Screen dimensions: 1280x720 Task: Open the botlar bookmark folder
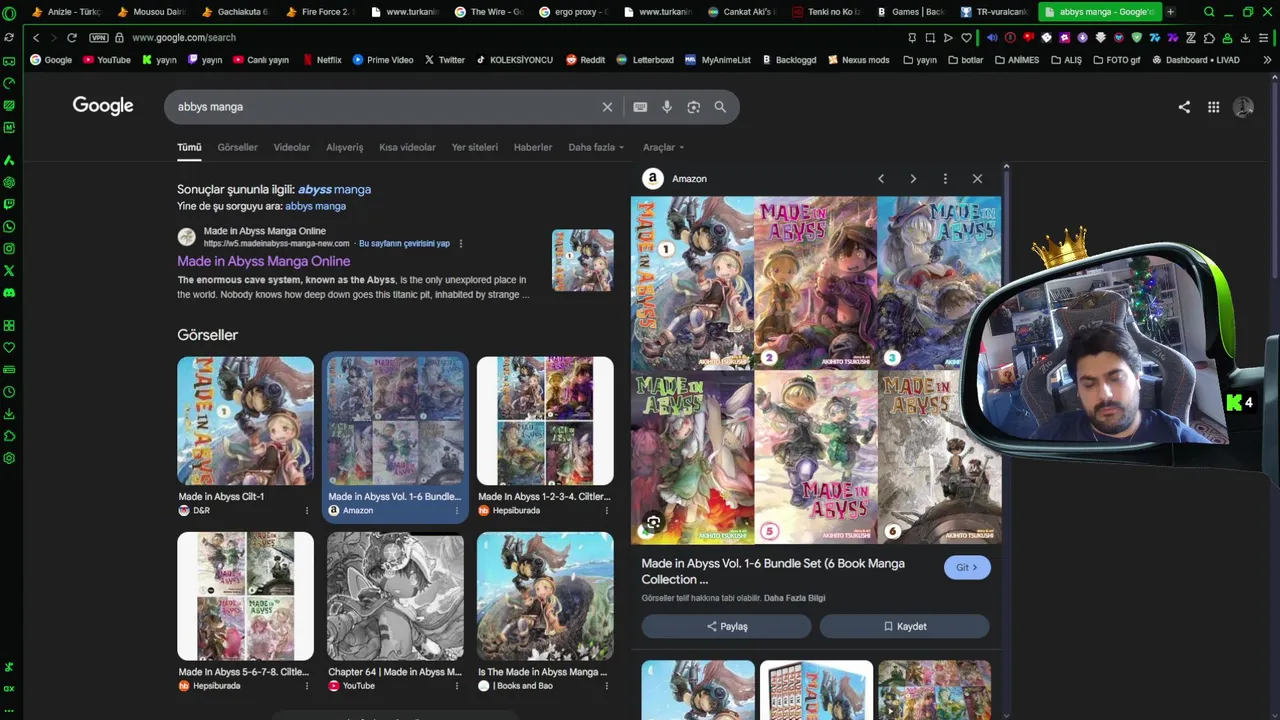965,60
